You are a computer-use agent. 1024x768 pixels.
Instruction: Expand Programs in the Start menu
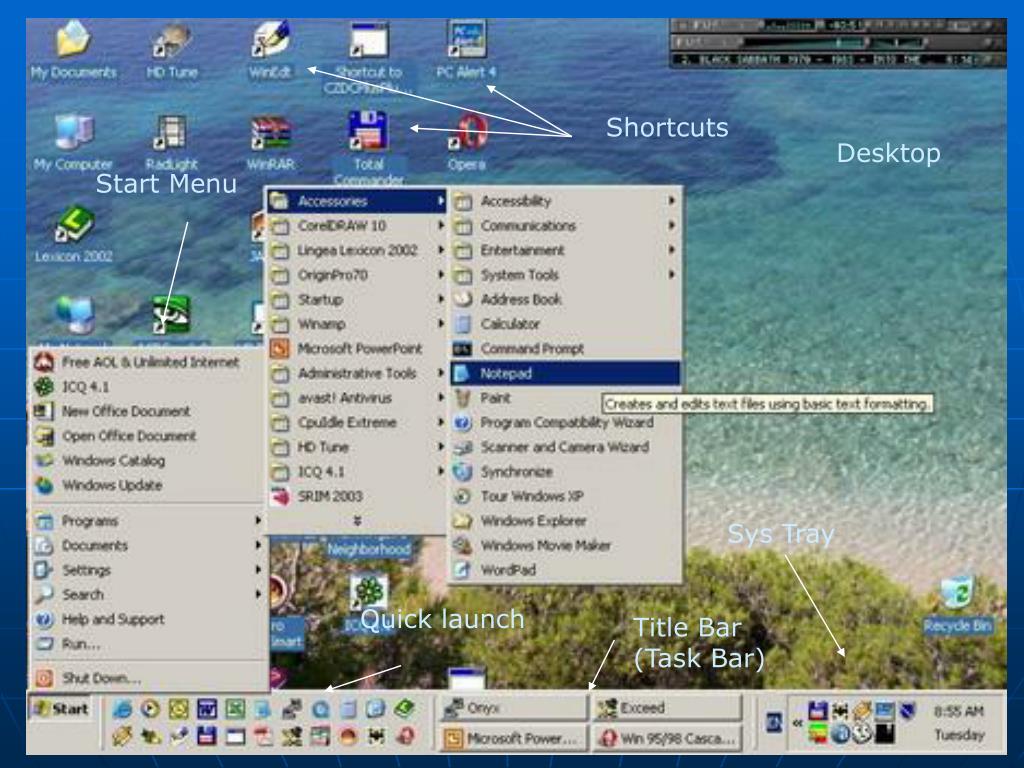click(x=148, y=521)
